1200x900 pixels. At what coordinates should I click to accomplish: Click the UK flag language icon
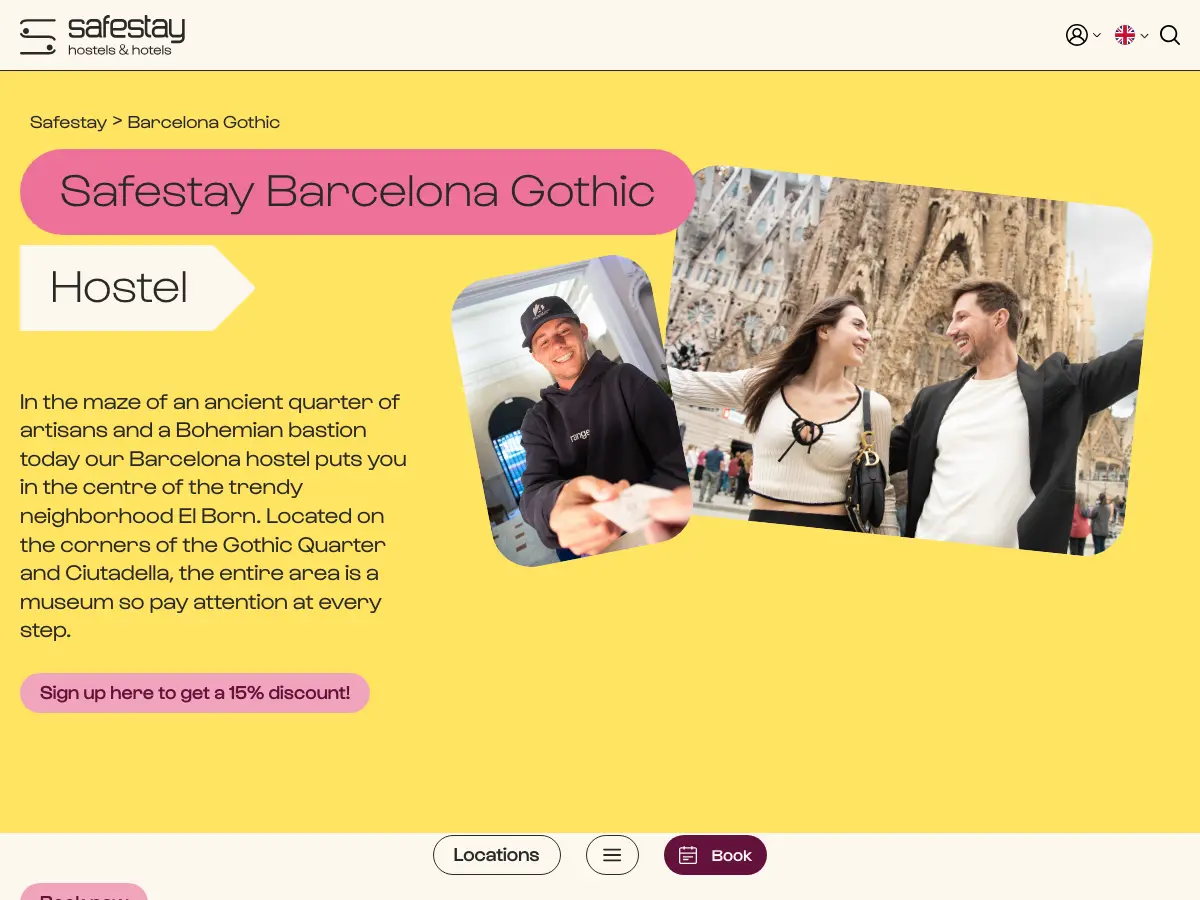click(1125, 35)
